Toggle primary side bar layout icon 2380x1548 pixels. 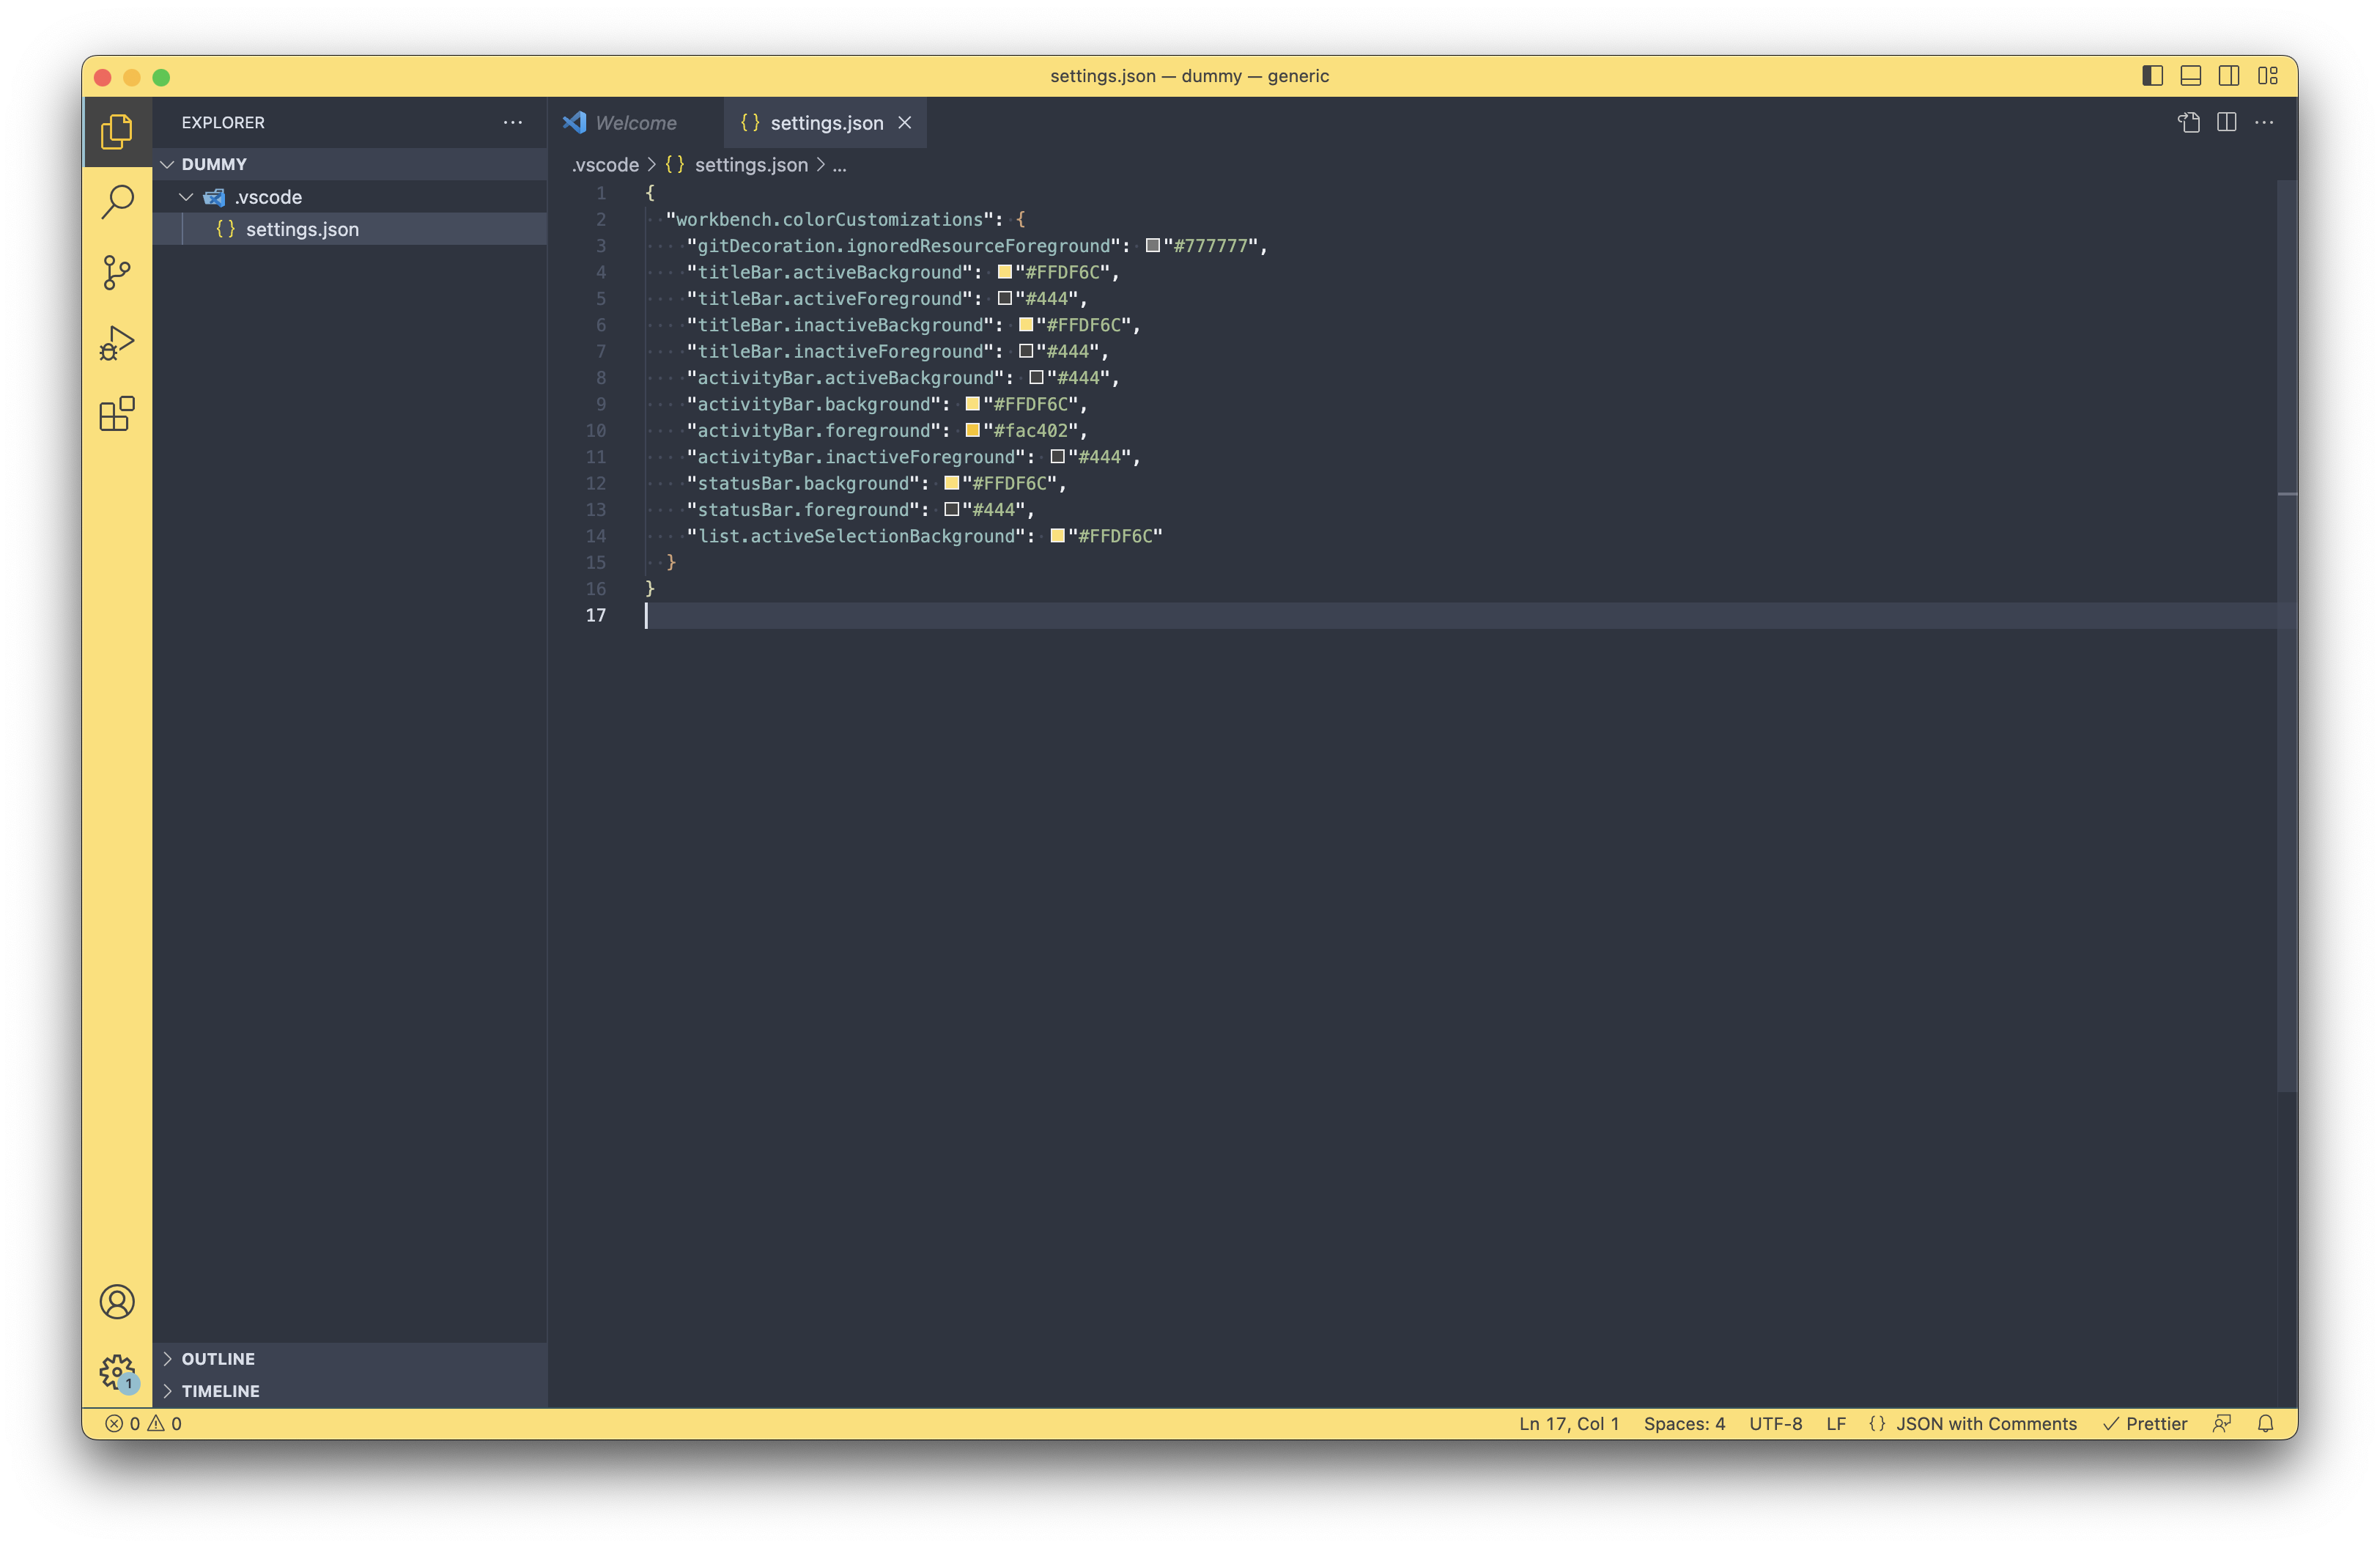click(x=2153, y=76)
